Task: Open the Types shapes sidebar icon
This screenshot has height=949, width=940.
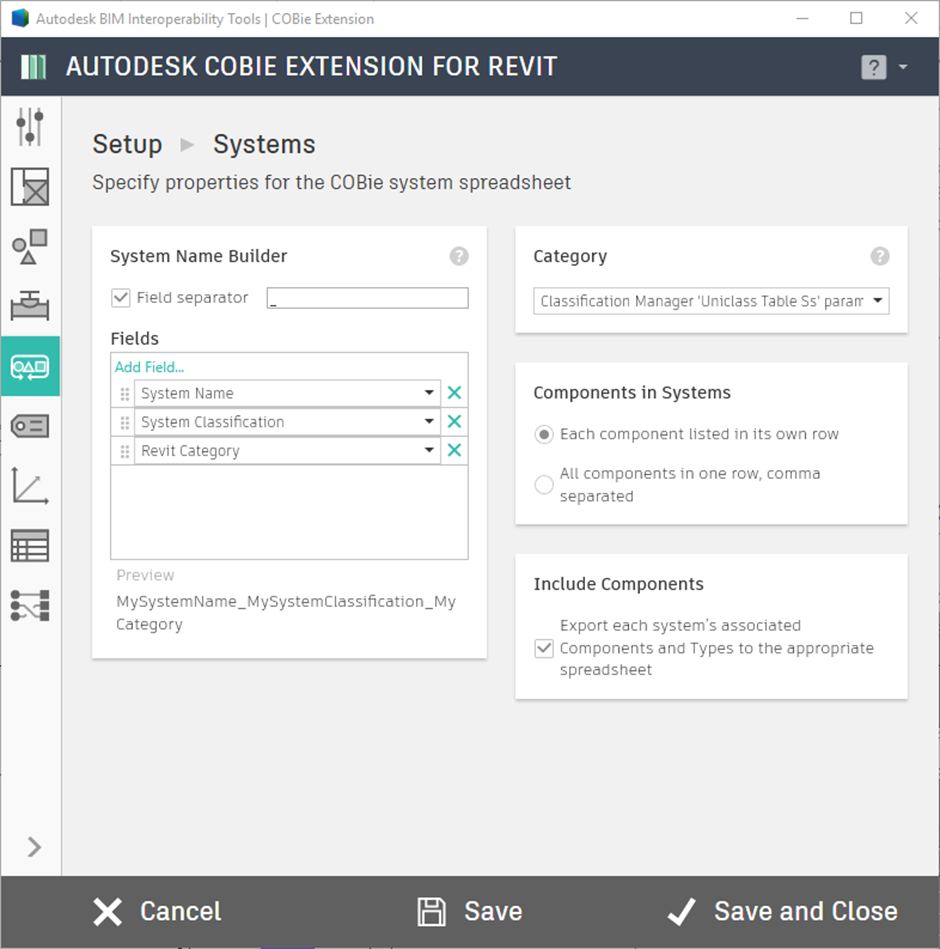Action: (30, 246)
